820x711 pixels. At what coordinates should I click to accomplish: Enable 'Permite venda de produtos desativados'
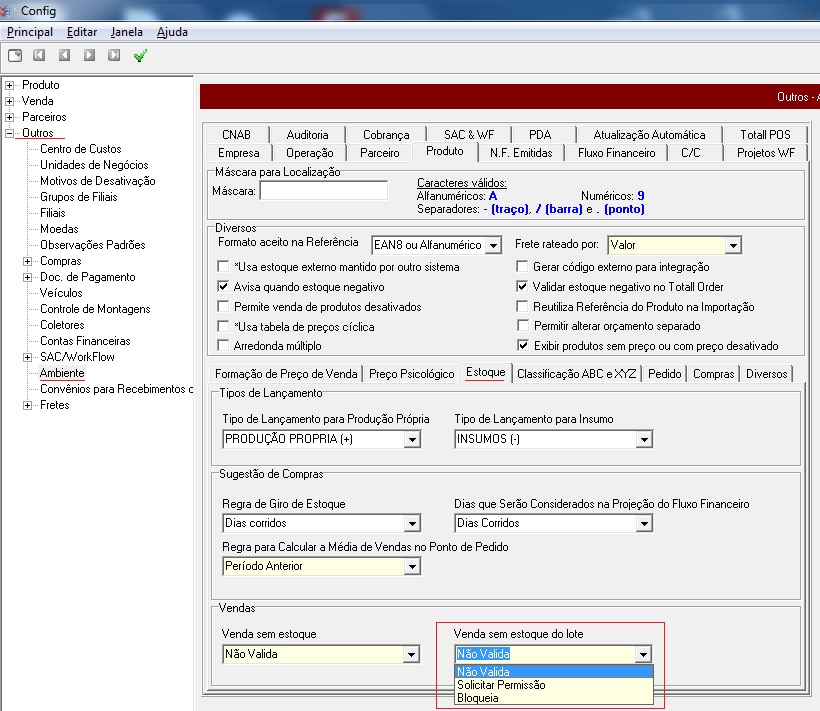223,306
